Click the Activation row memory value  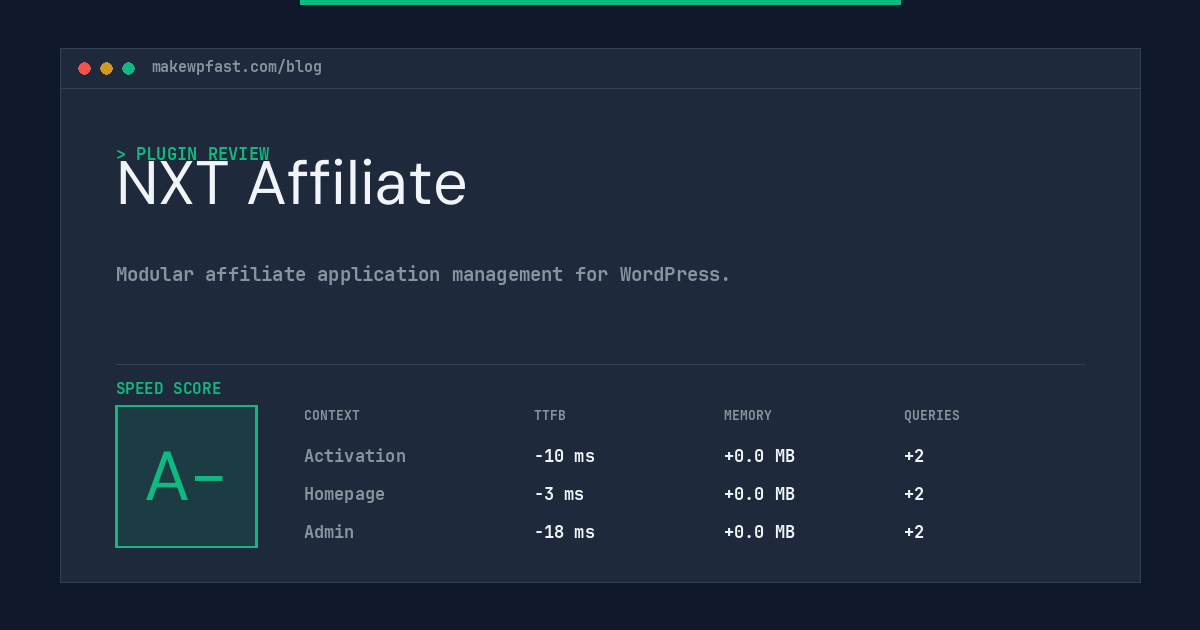pos(759,456)
